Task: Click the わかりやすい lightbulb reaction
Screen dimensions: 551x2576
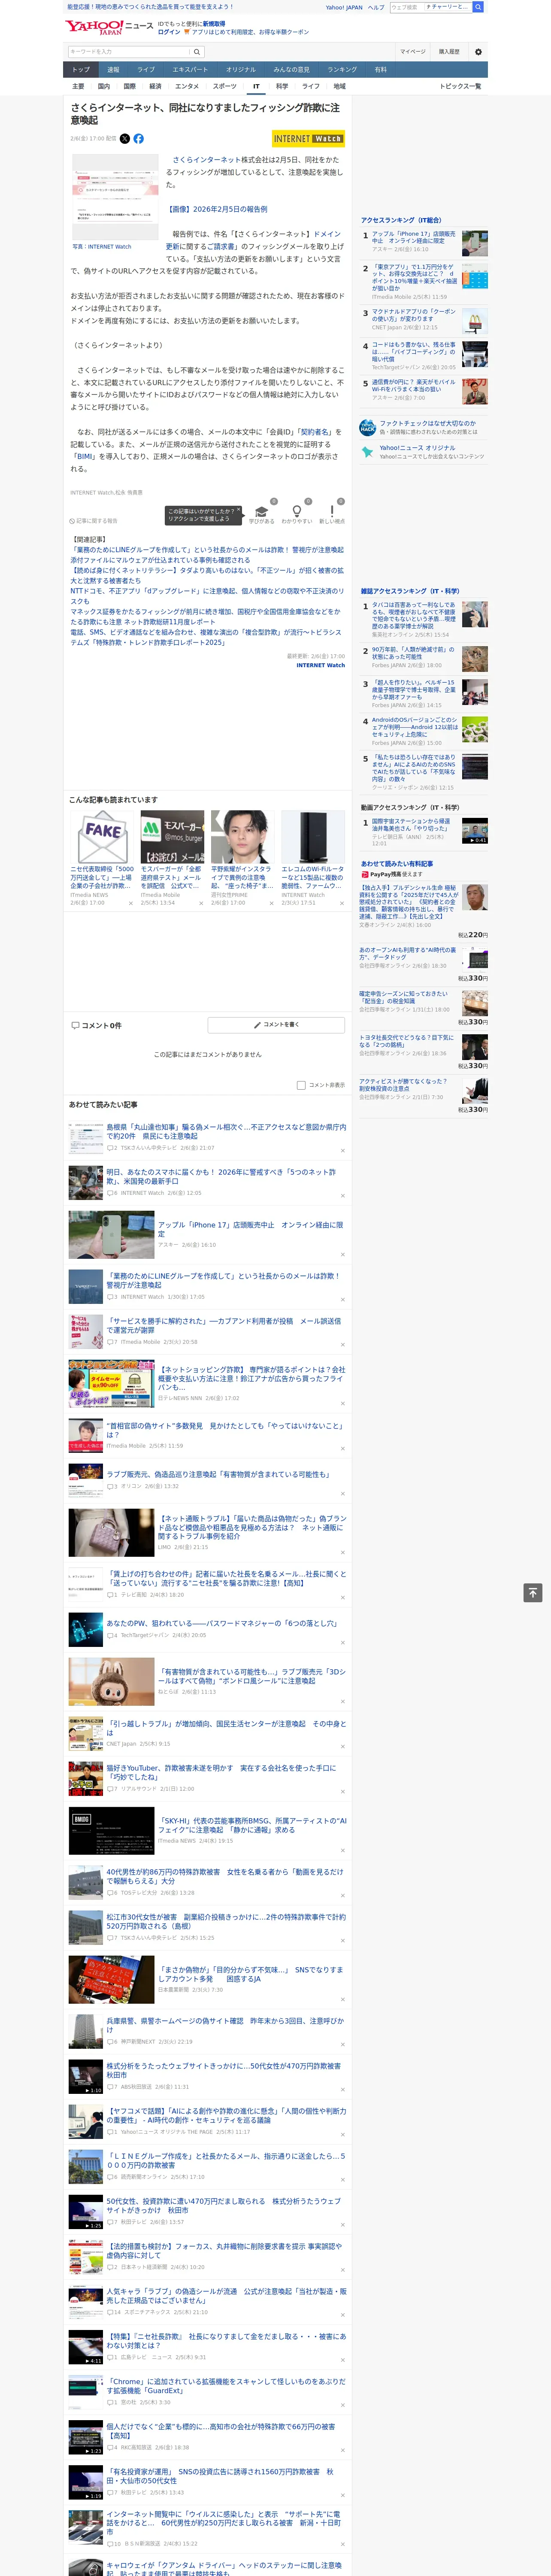Action: 297,514
